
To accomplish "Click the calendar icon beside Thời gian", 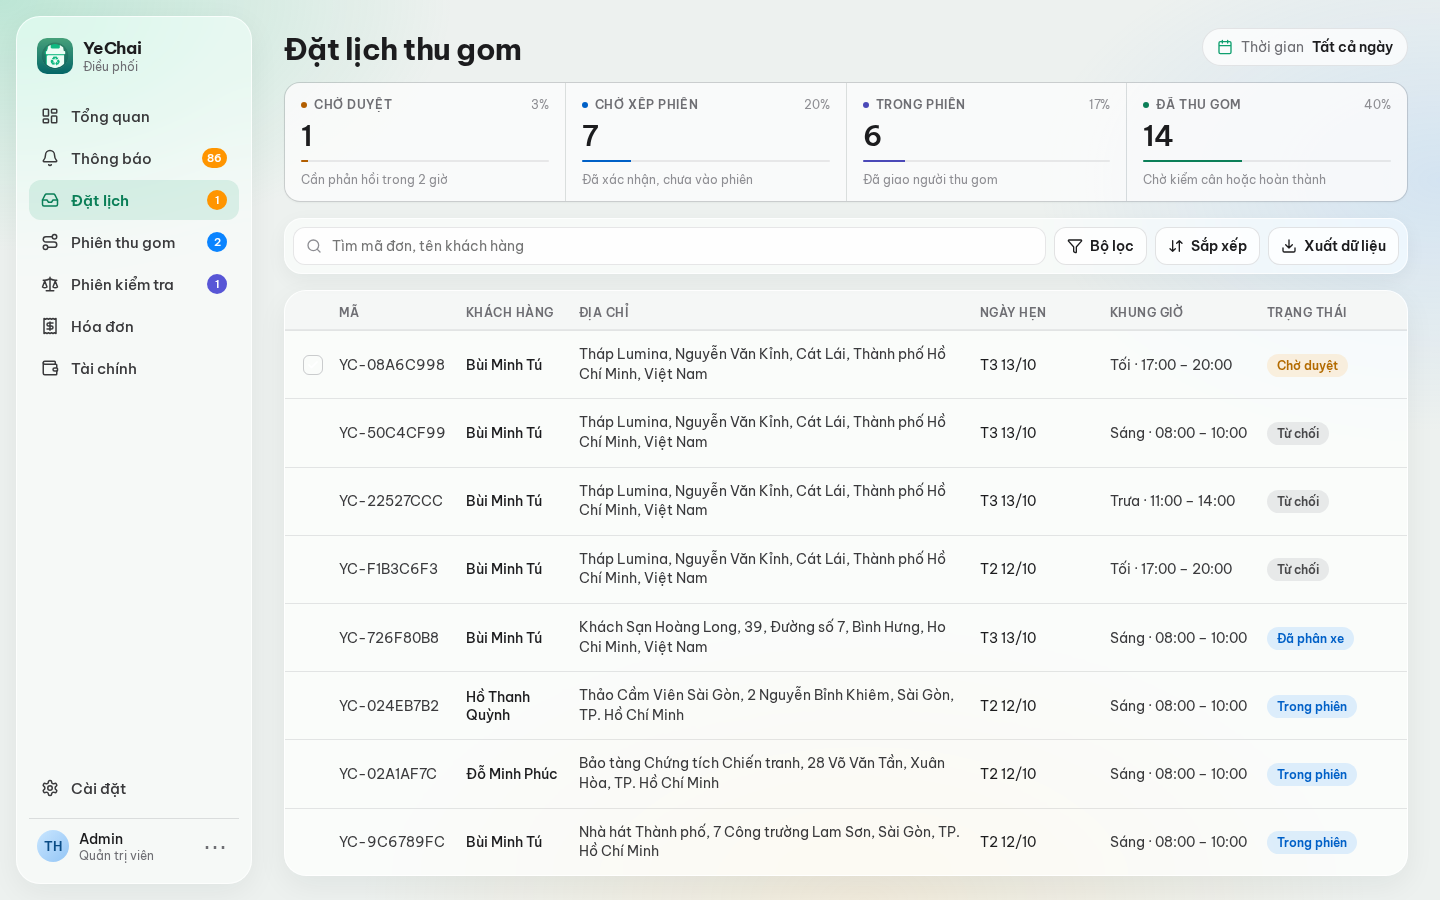I will coord(1225,47).
